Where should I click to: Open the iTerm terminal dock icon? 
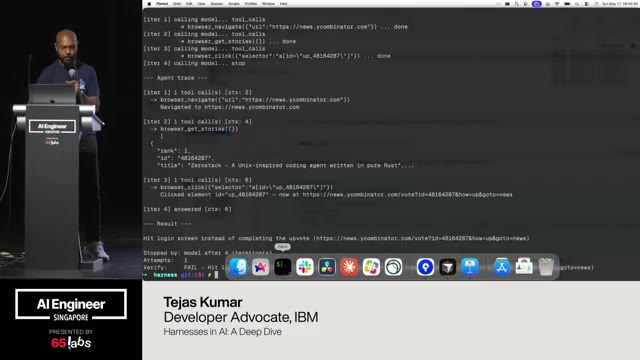coord(282,267)
